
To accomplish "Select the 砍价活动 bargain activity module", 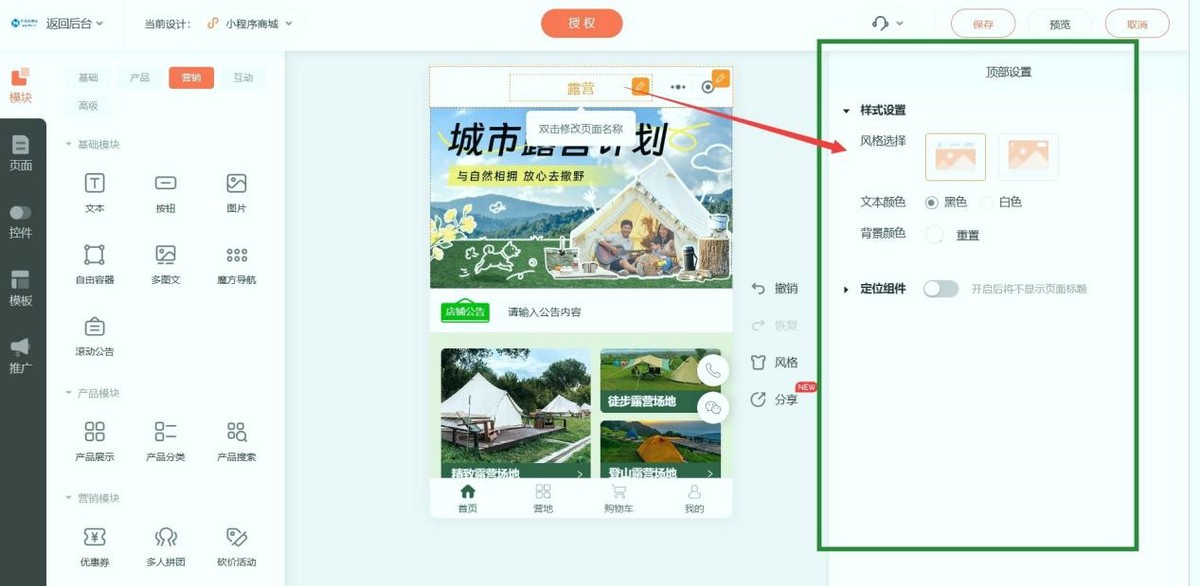I will tap(236, 543).
